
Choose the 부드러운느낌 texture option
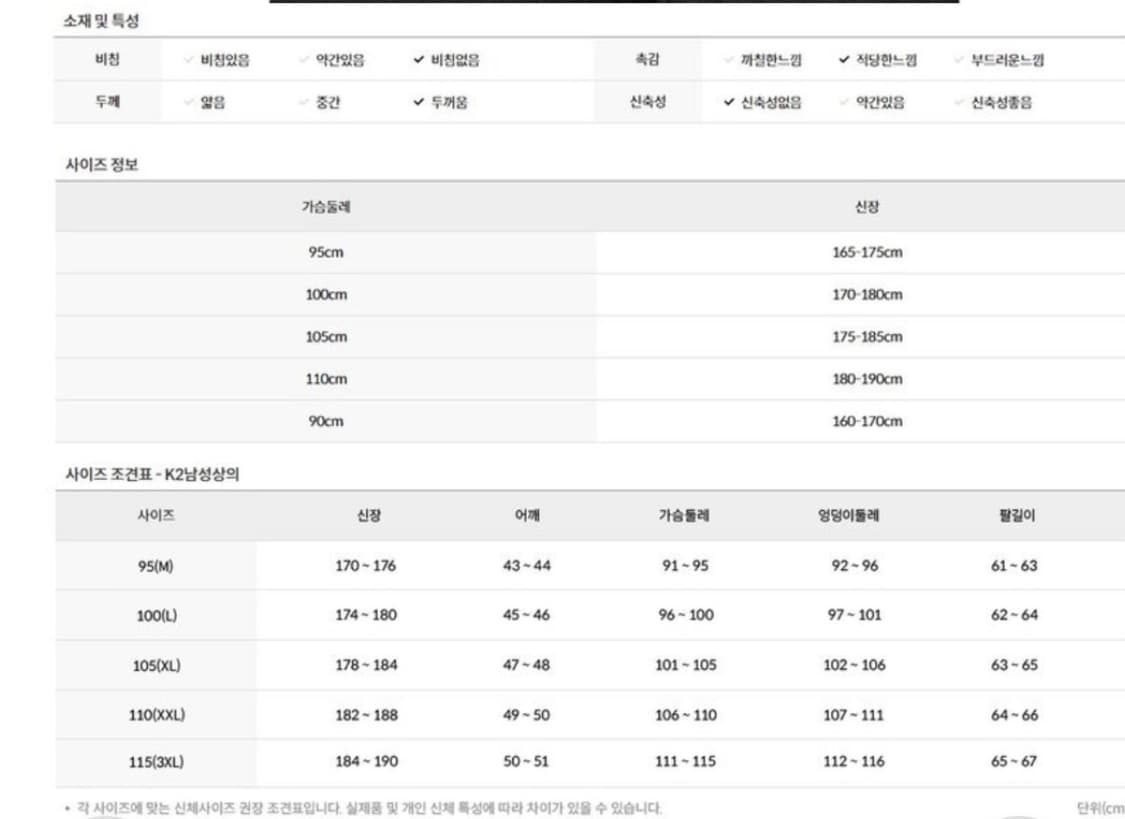click(999, 60)
